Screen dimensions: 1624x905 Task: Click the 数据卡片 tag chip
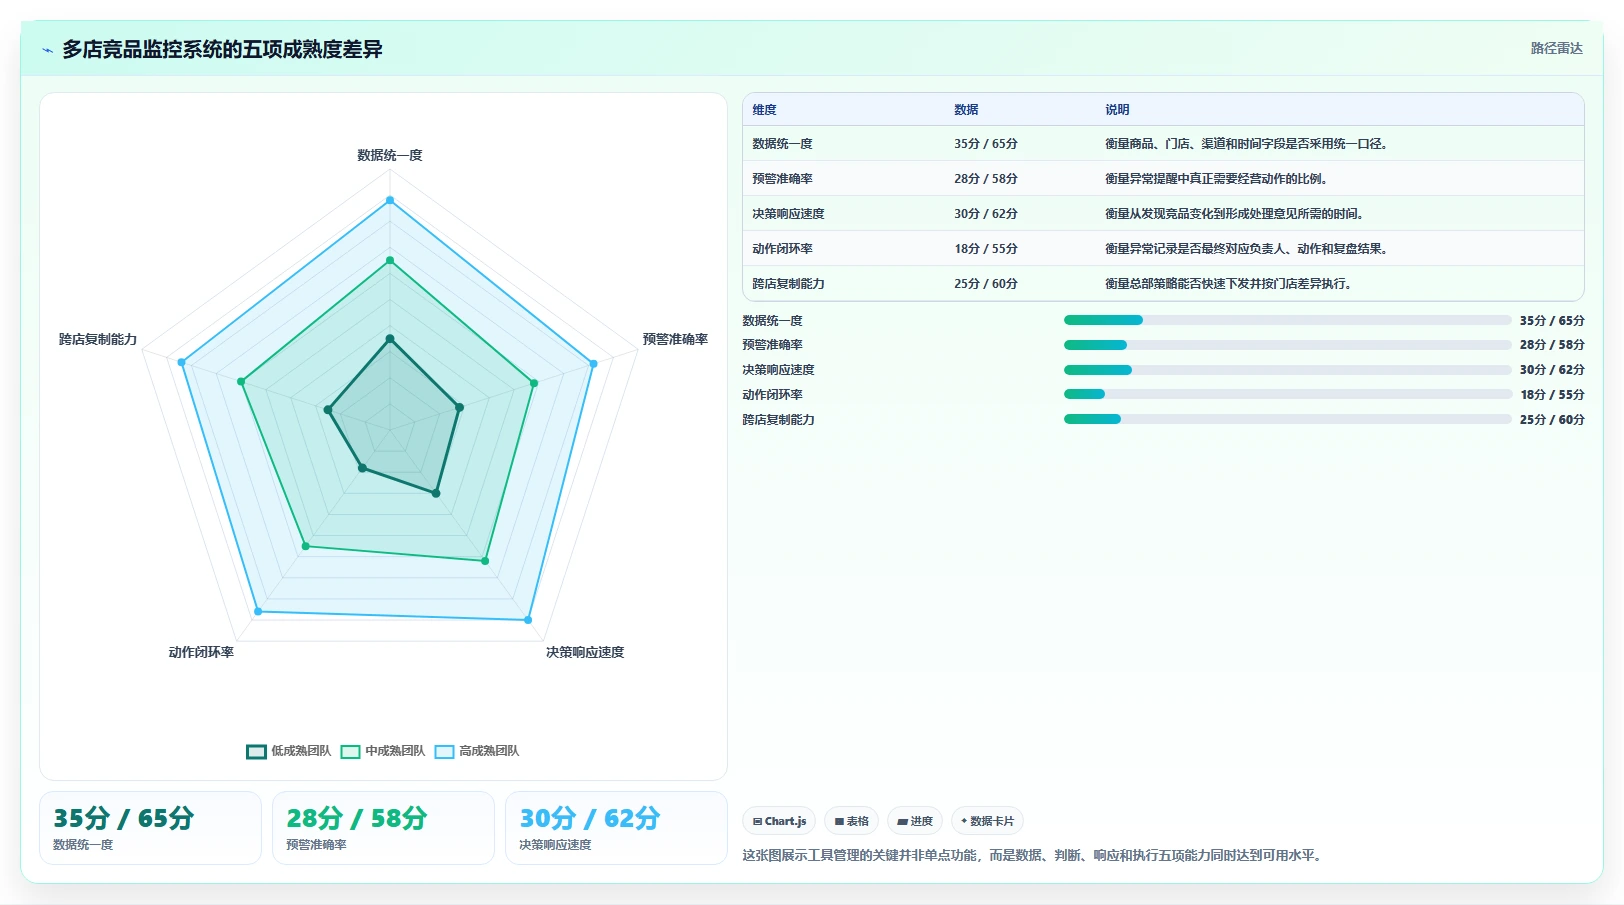987,821
